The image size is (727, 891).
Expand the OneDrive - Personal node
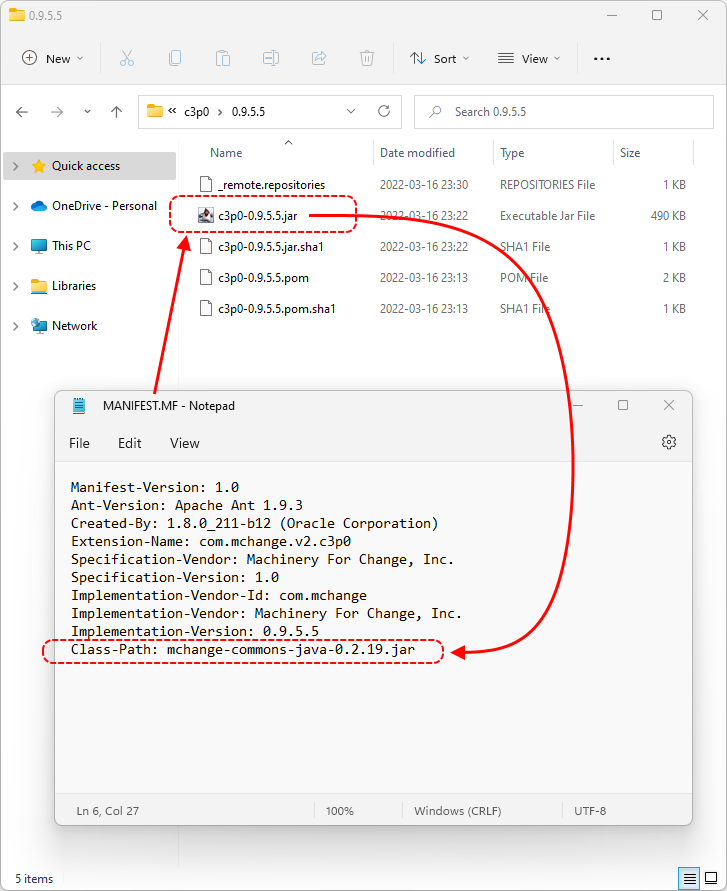(x=15, y=206)
